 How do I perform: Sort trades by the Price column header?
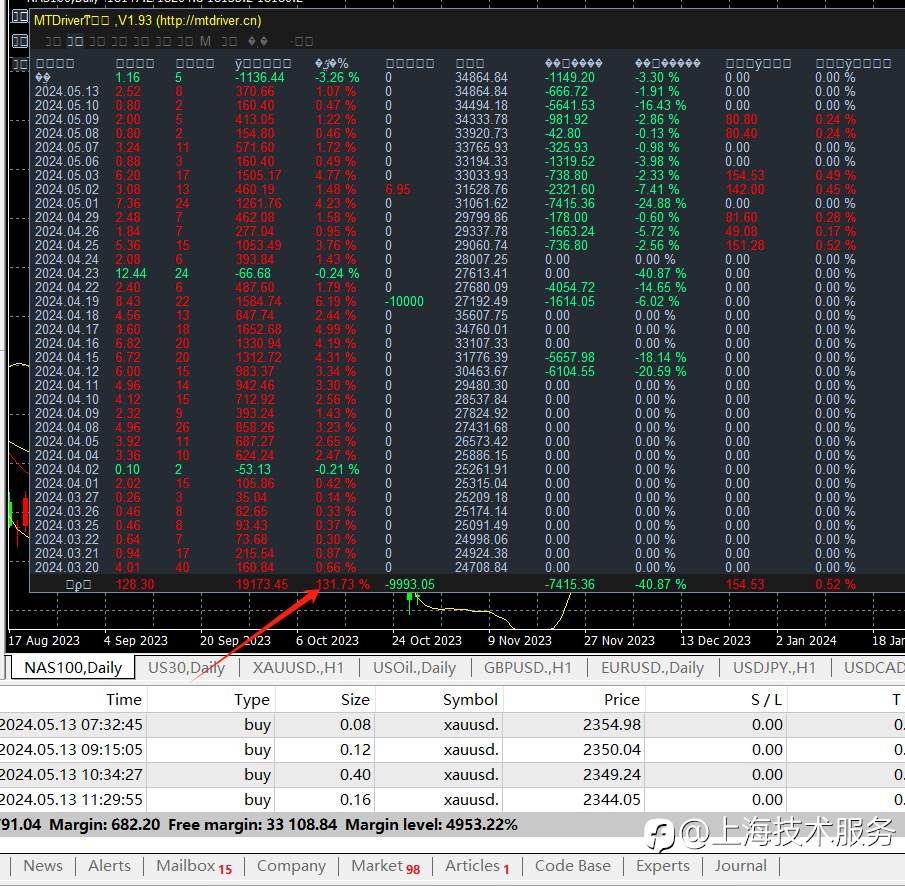(622, 700)
